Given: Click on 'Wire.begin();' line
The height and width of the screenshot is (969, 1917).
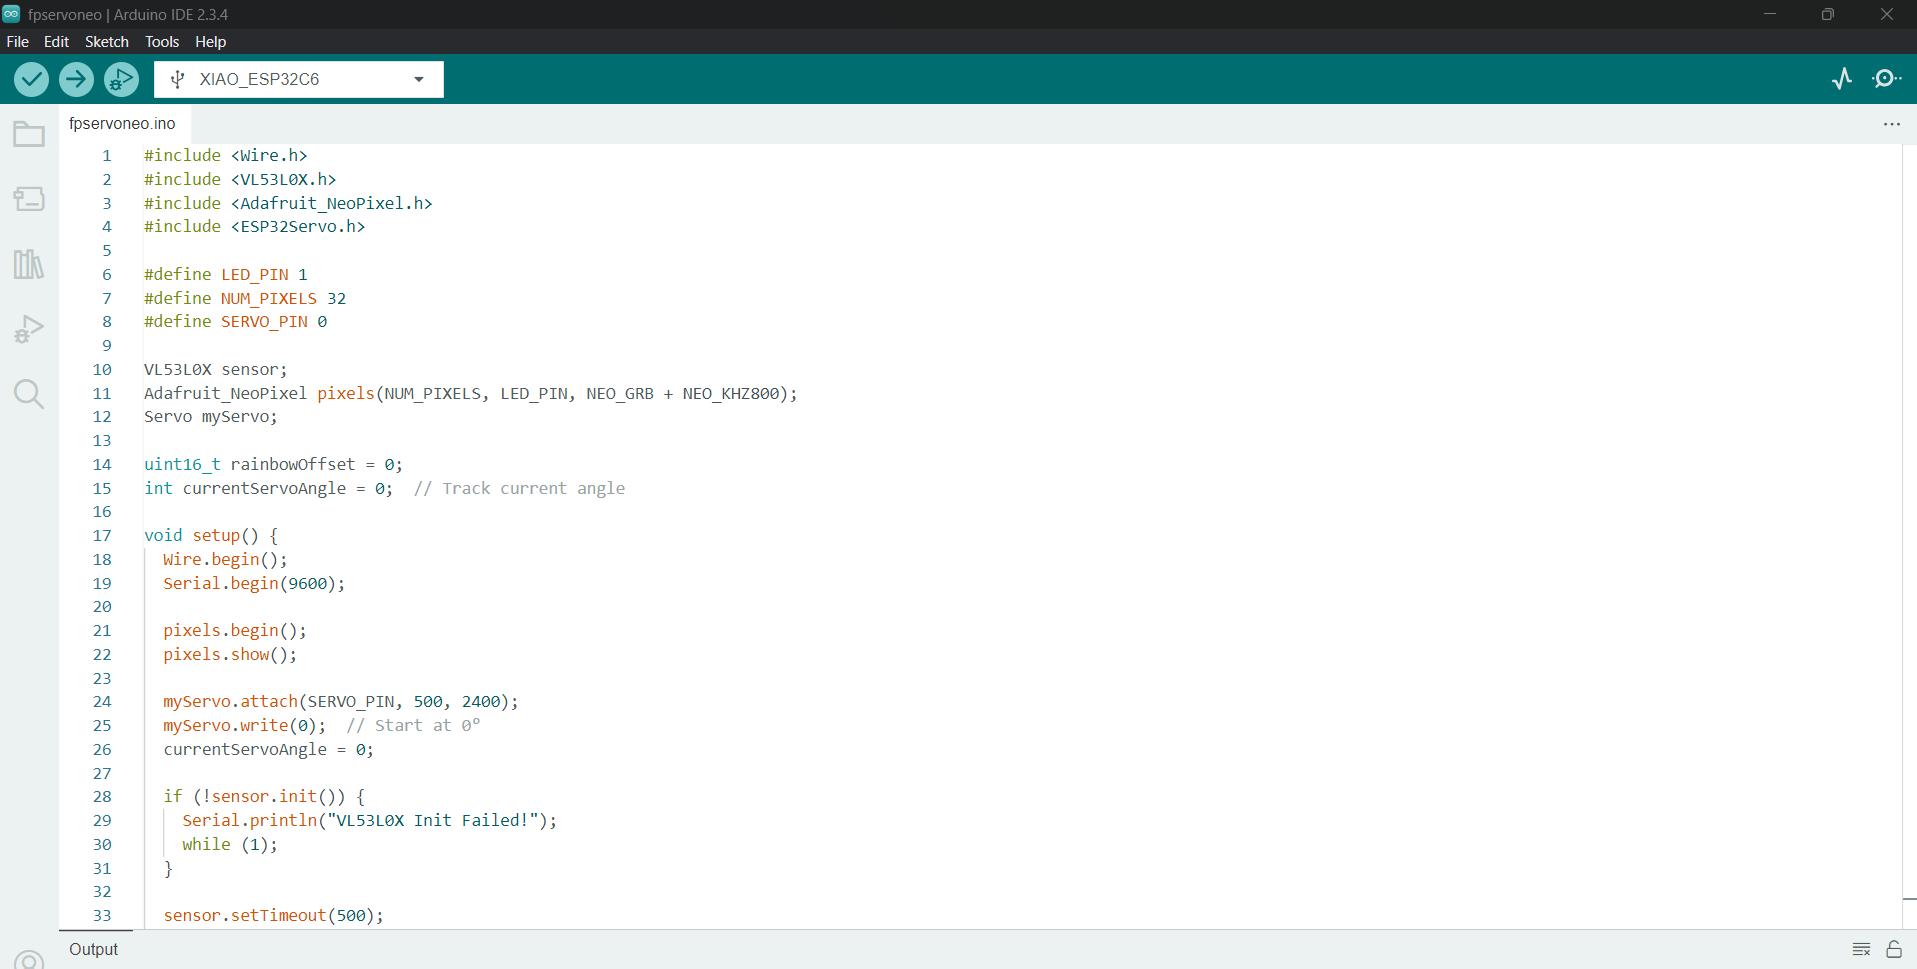Looking at the screenshot, I should click(225, 560).
